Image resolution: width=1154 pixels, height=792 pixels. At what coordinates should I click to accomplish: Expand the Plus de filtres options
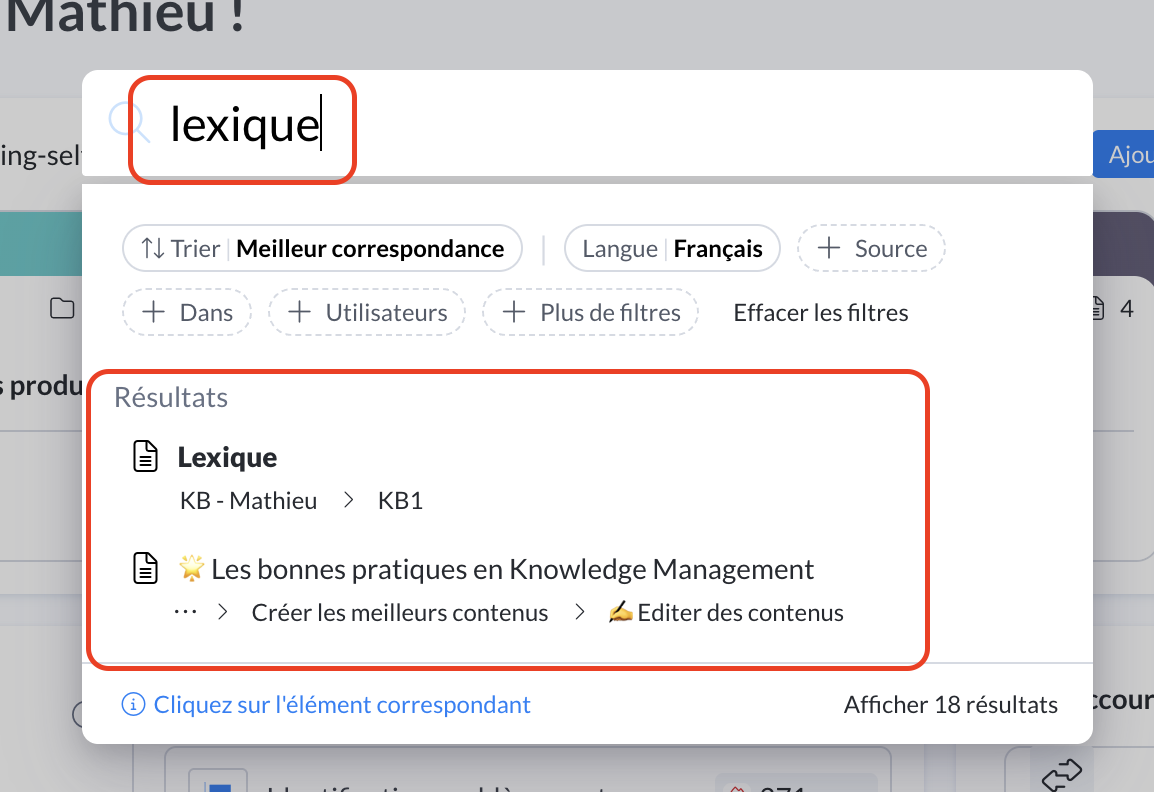click(590, 313)
